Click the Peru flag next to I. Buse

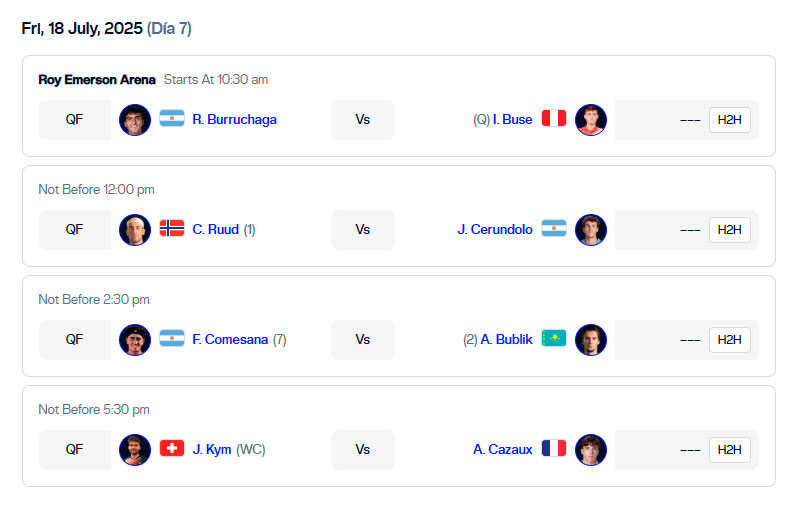554,118
